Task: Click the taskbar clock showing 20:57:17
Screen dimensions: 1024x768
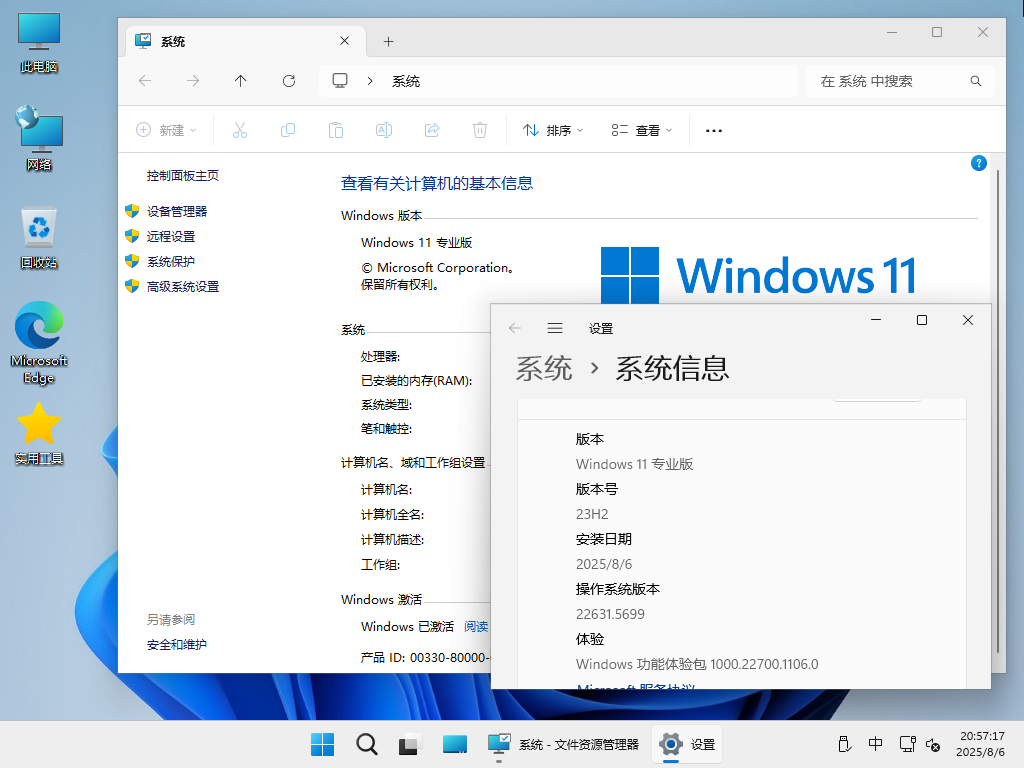Action: coord(981,744)
